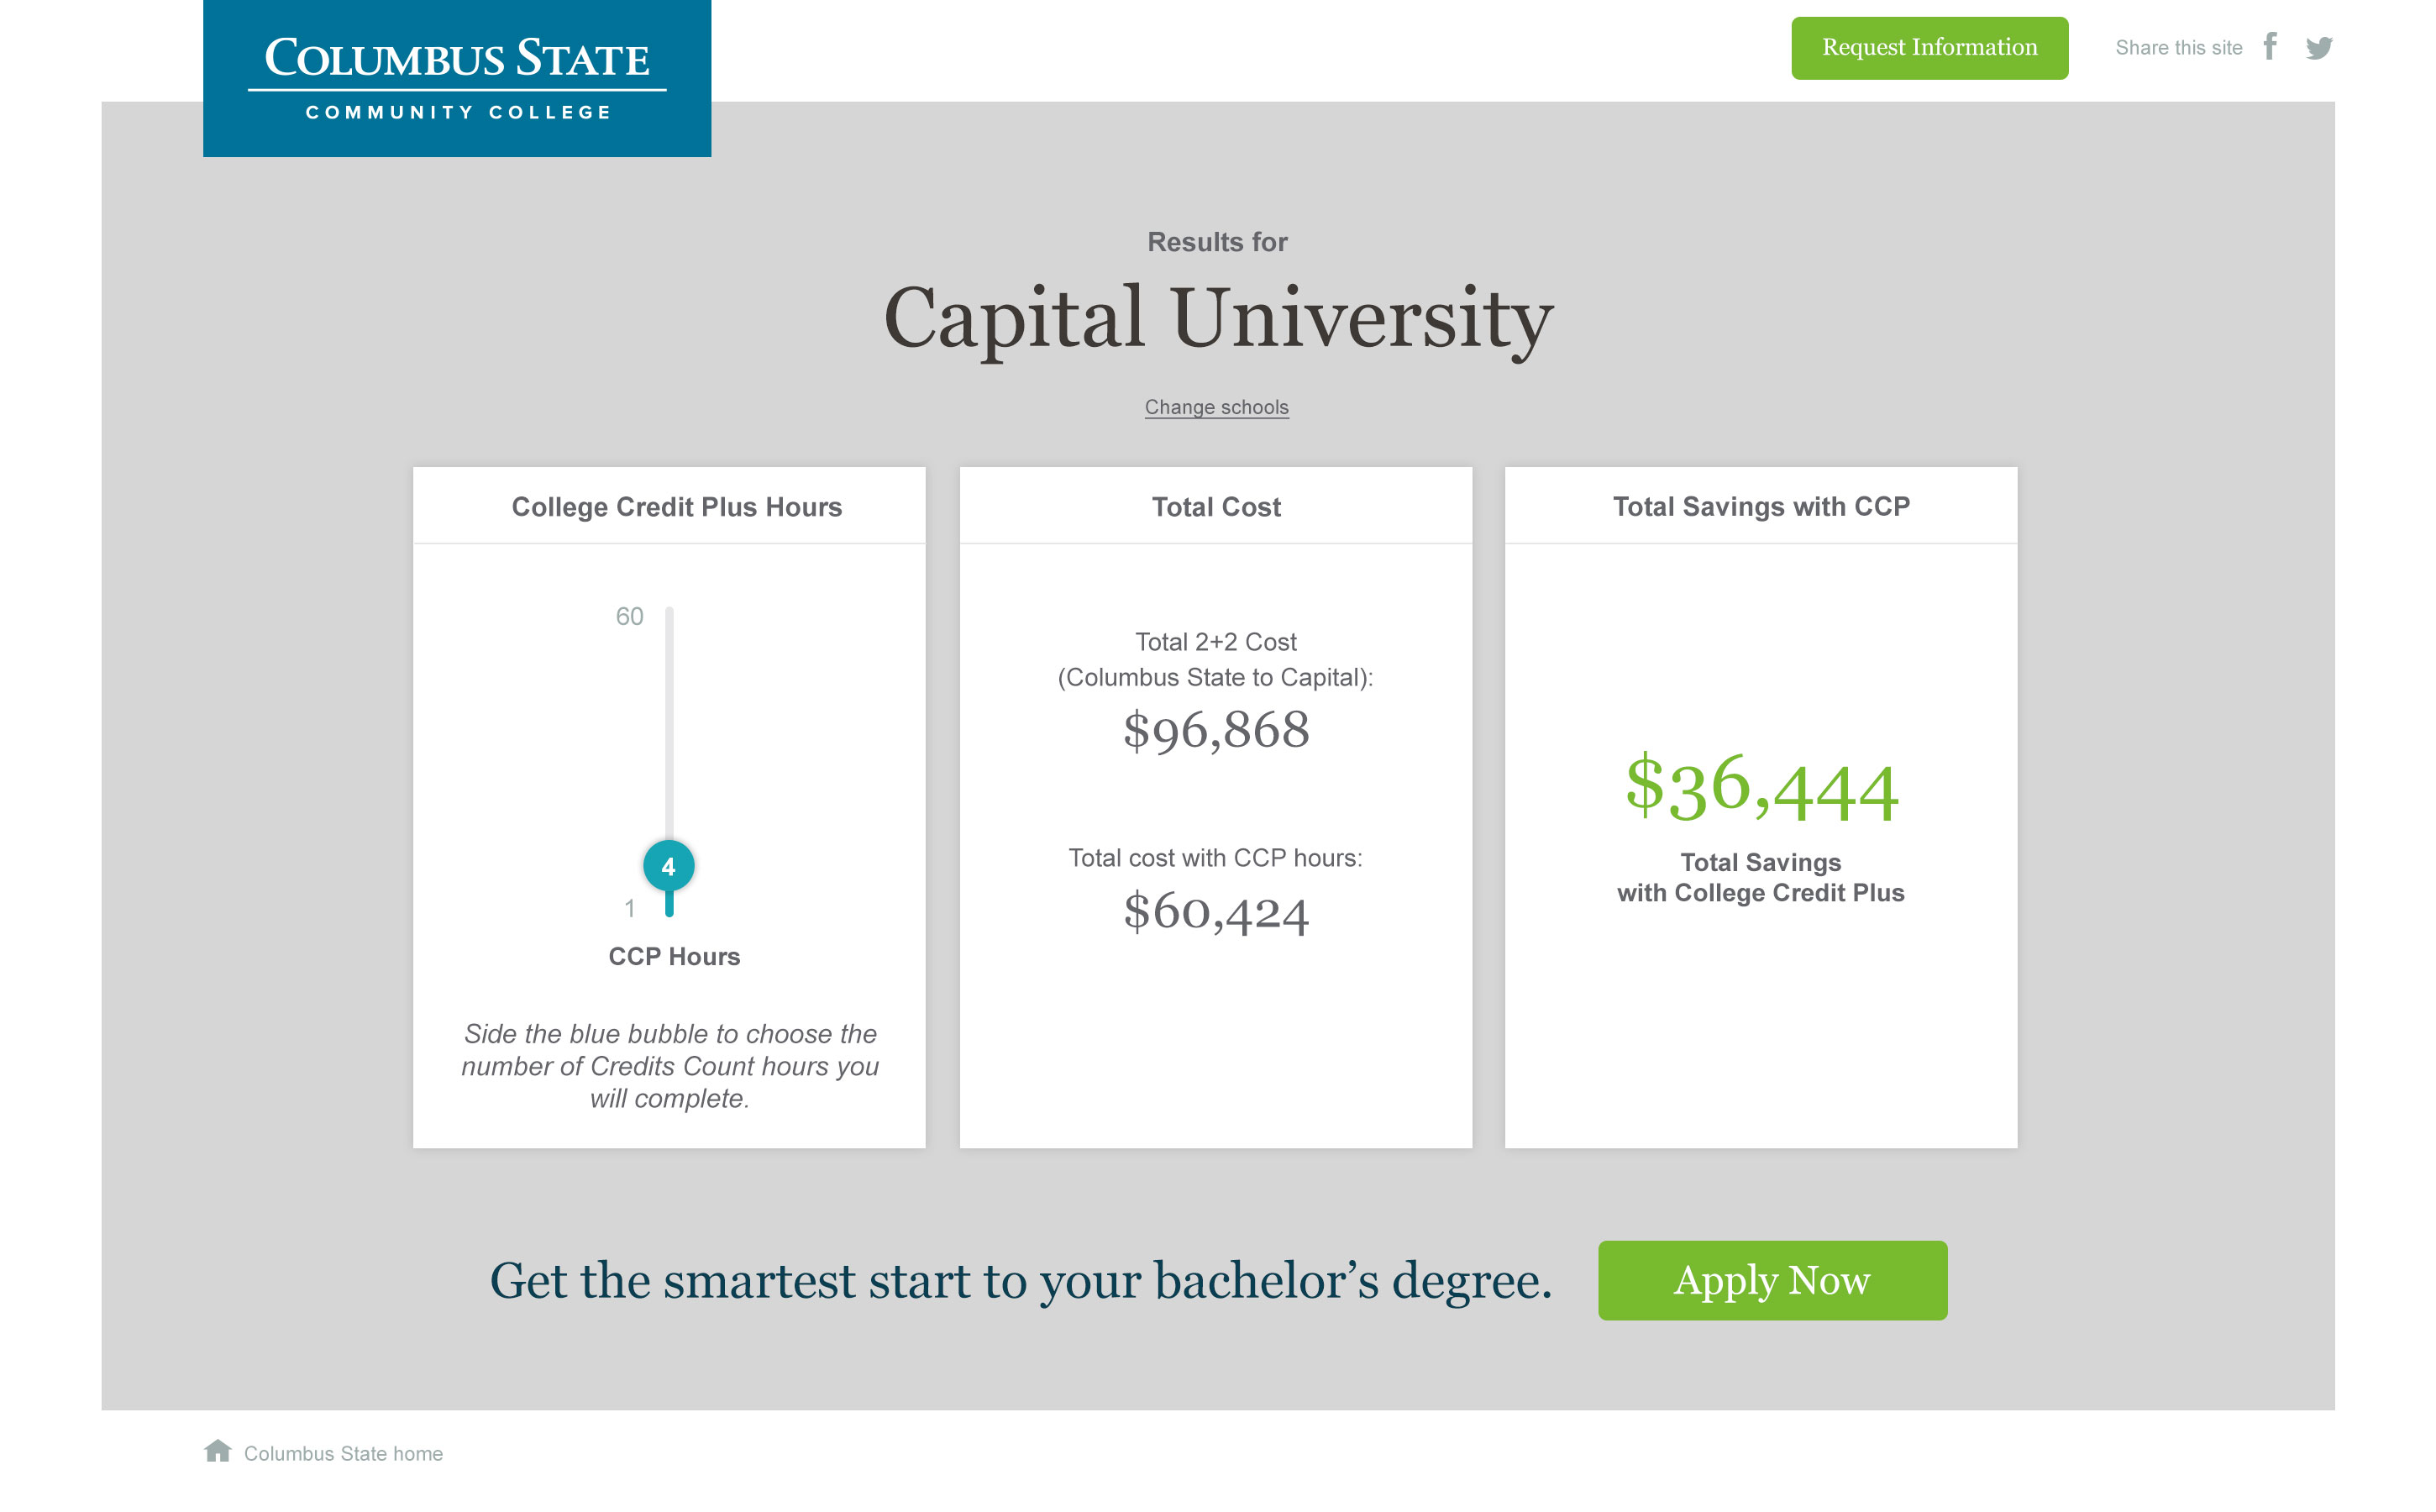Screen dimensions: 2436x1512
Task: Open the Change schools link
Action: pos(1216,407)
